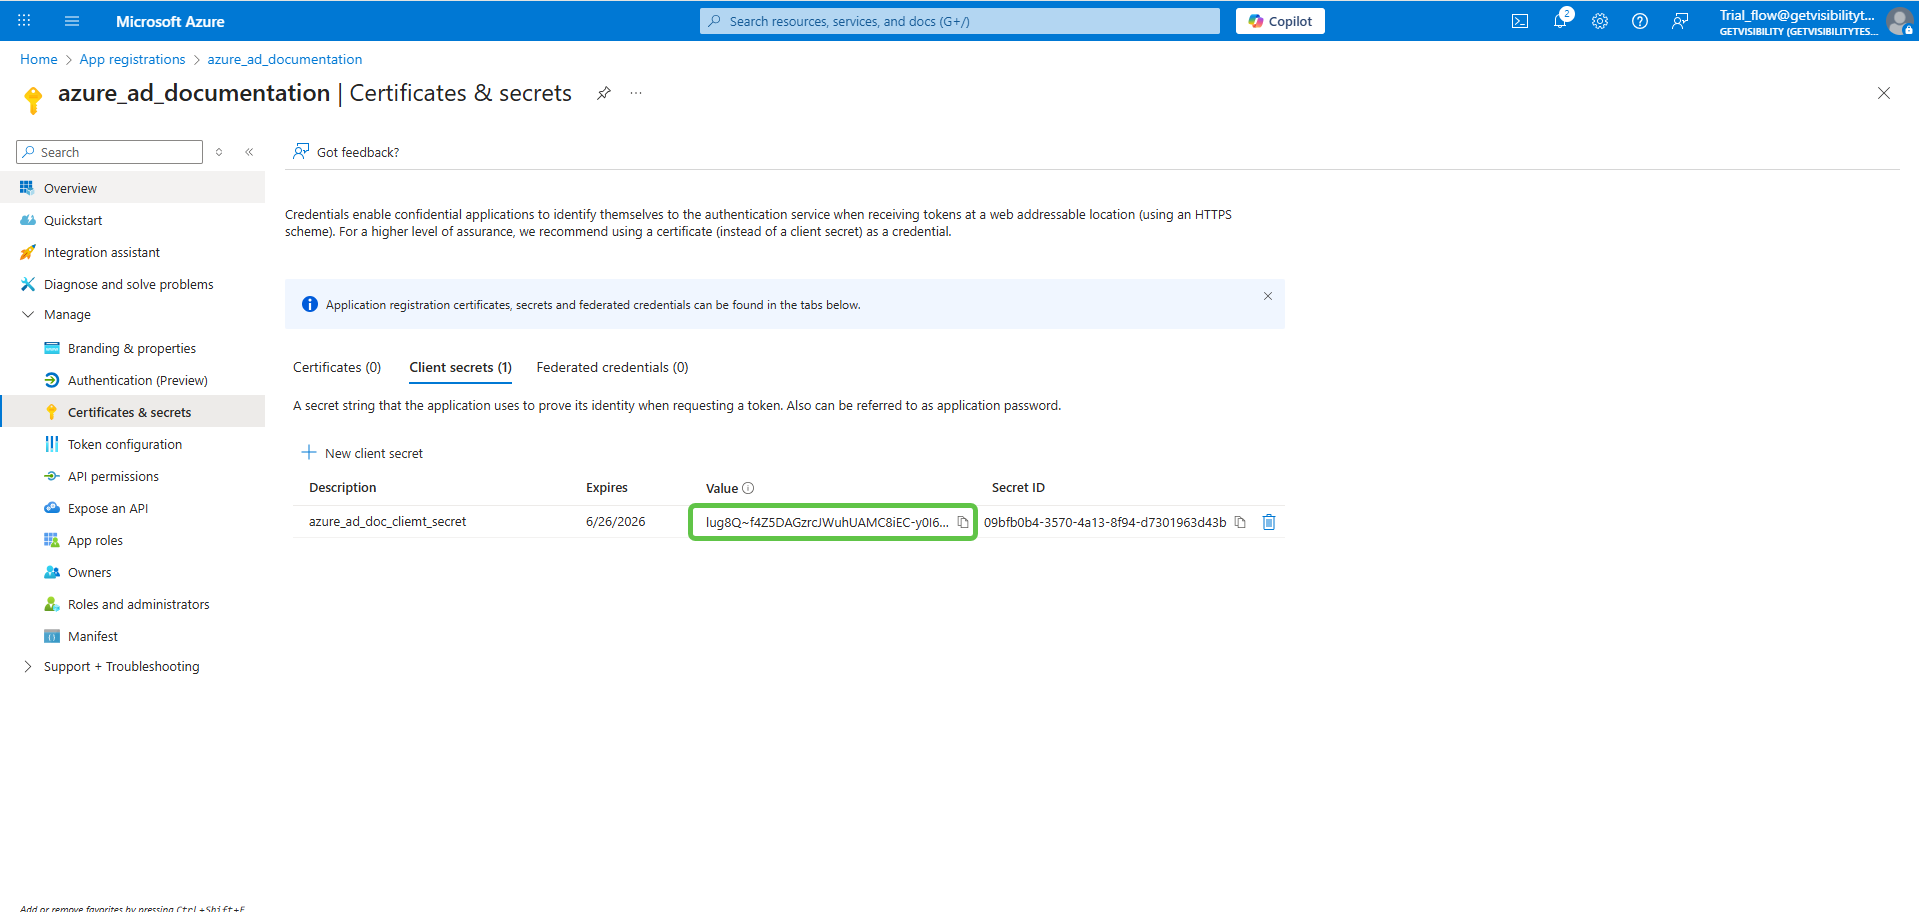Expand Support + Troubleshooting section

tap(28, 666)
